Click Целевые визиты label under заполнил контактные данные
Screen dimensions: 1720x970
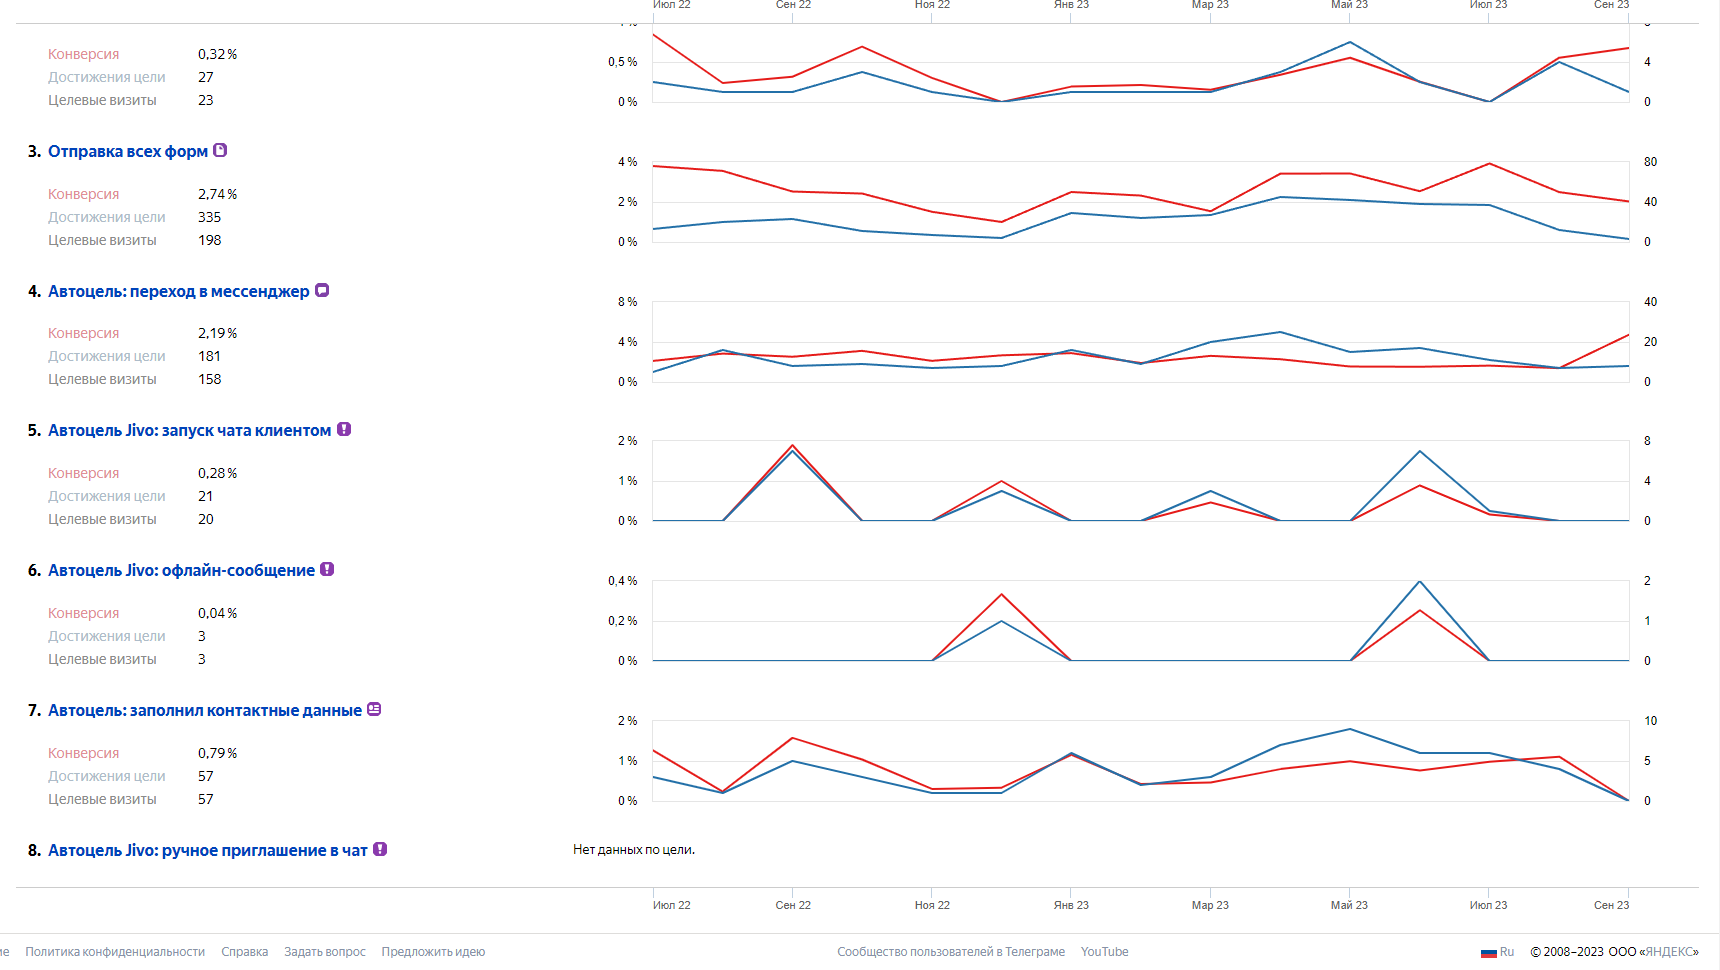(x=102, y=799)
